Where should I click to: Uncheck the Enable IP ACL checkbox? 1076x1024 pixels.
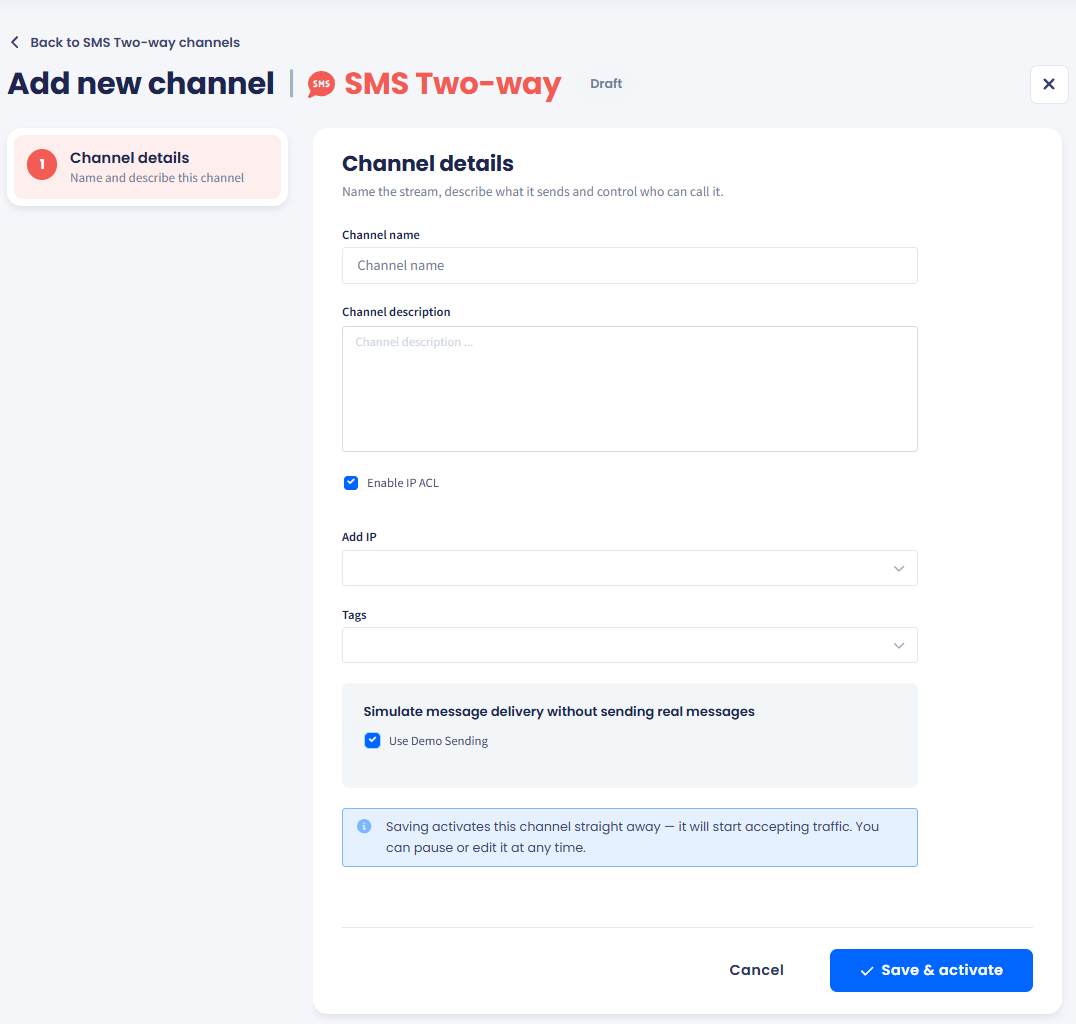coord(351,482)
